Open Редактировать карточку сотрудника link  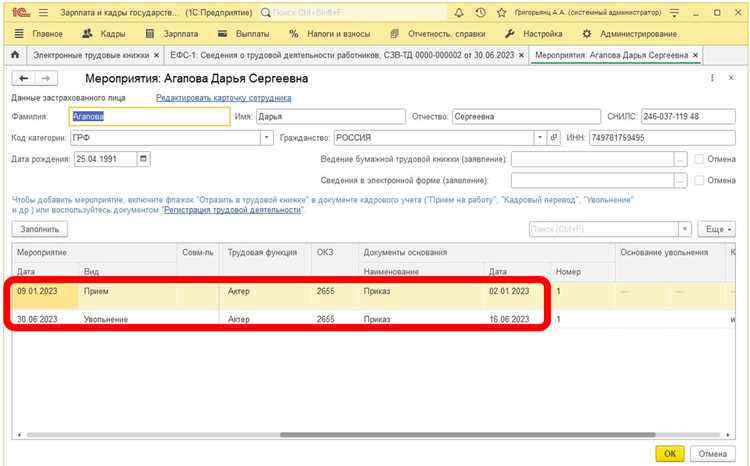tap(223, 98)
